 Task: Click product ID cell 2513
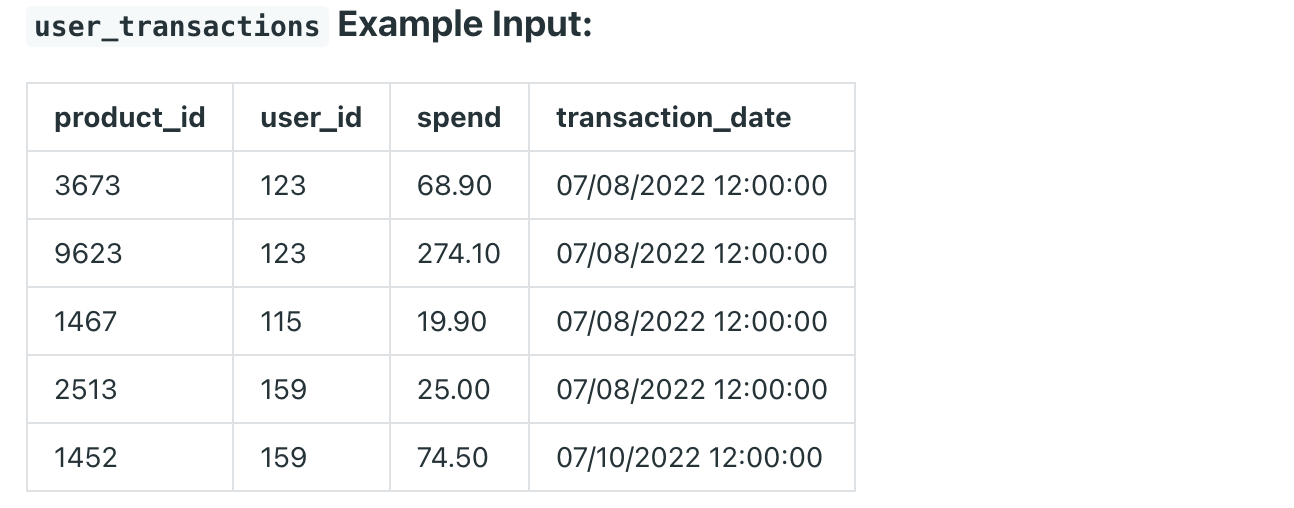coord(86,390)
